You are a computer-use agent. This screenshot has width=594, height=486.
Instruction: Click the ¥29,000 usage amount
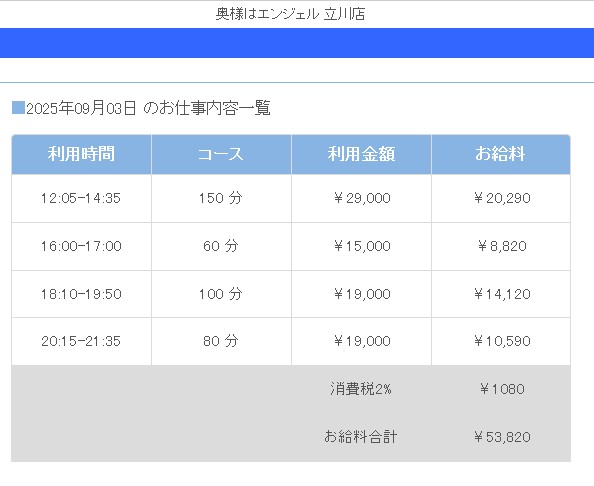pos(362,198)
